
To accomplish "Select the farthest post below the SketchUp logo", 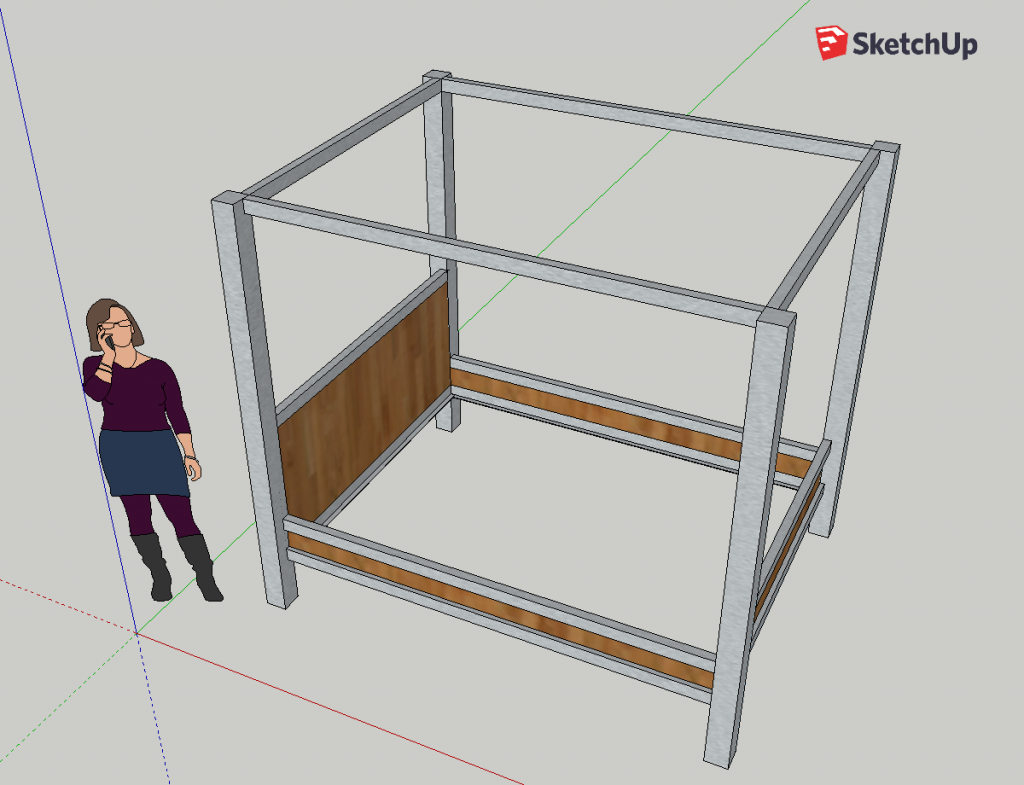I will (x=858, y=330).
